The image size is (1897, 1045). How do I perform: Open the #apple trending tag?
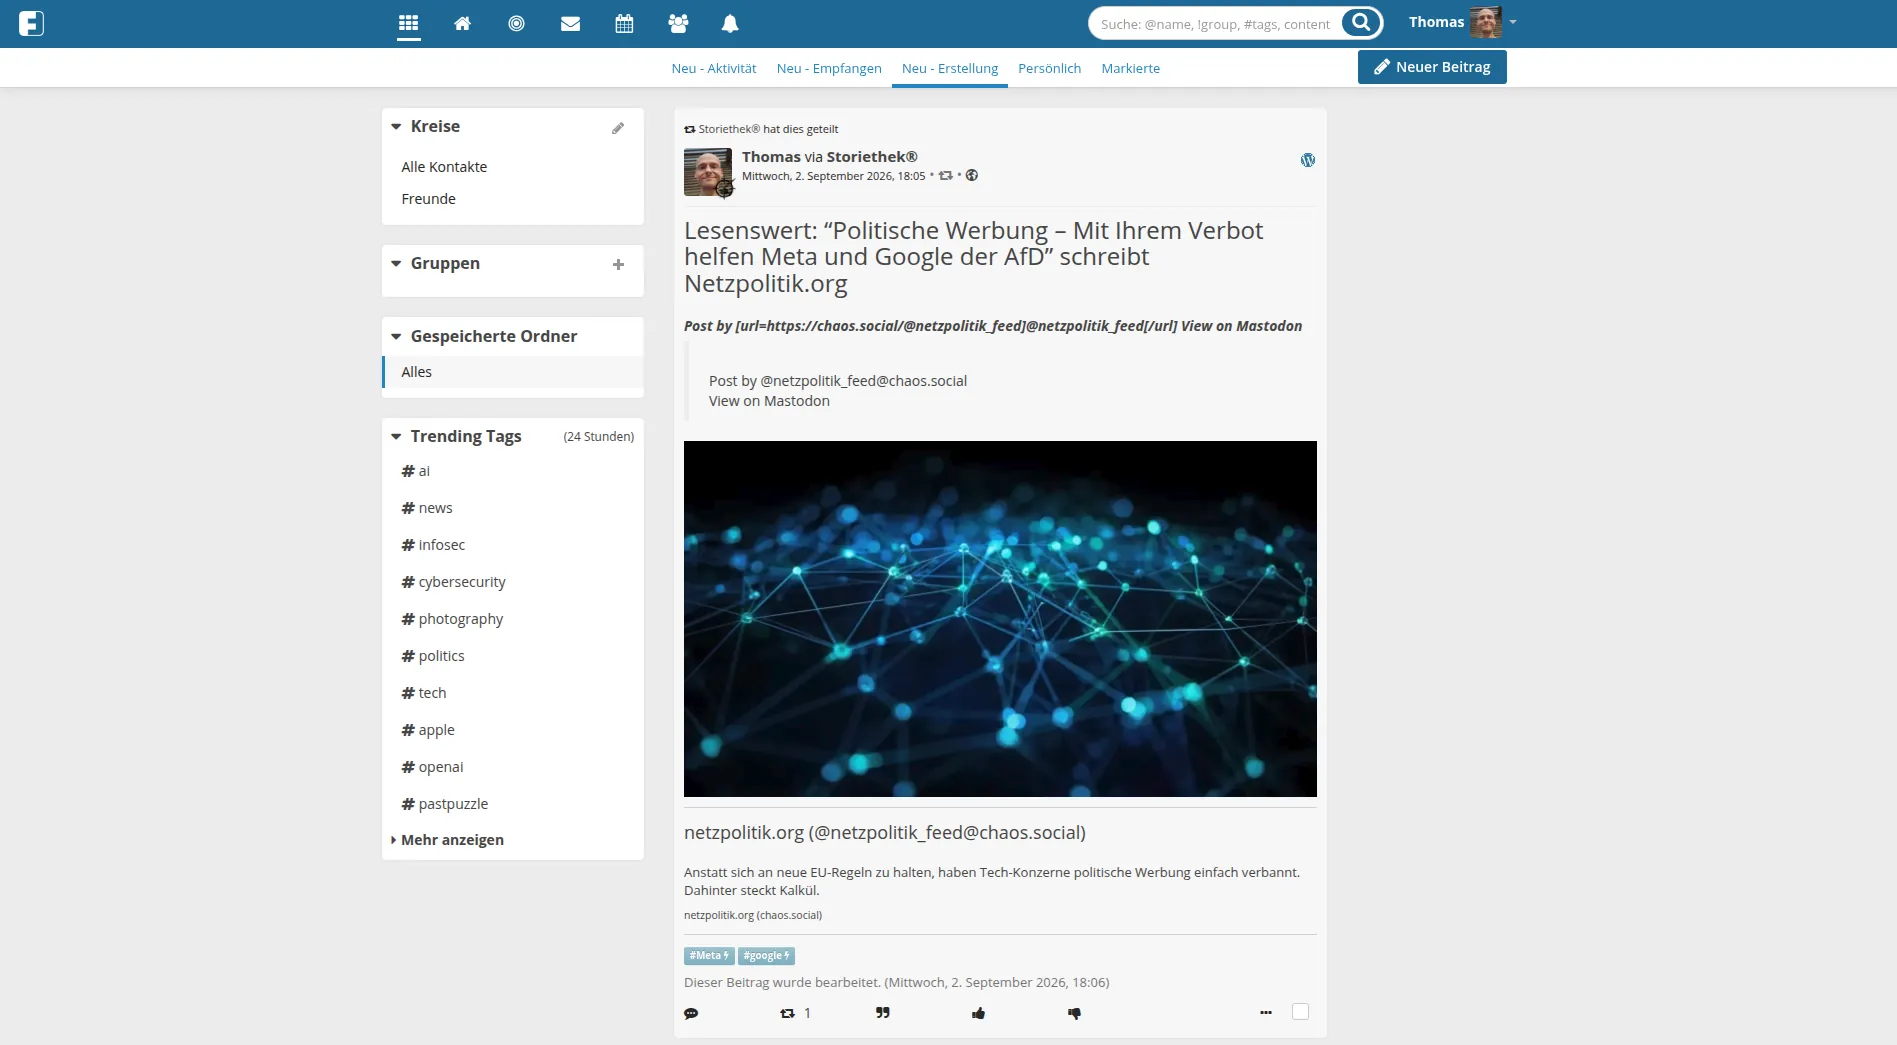coord(428,730)
